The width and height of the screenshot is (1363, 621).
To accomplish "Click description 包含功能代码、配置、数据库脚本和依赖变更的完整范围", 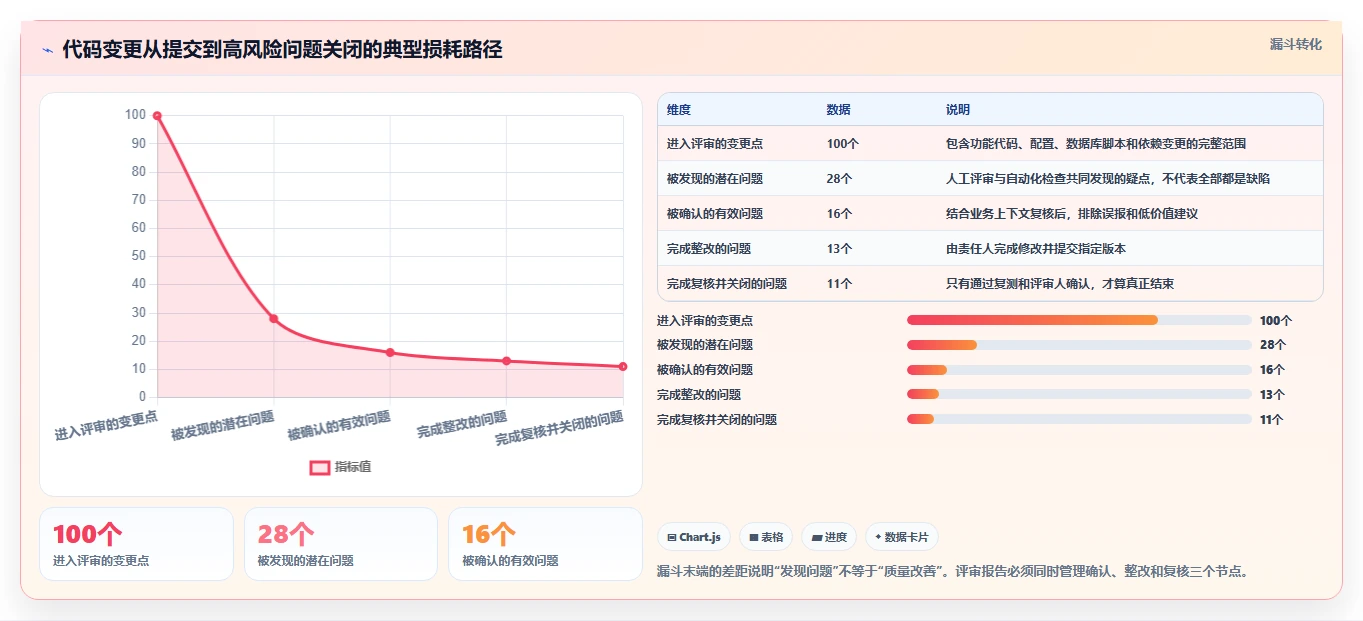I will 1096,144.
